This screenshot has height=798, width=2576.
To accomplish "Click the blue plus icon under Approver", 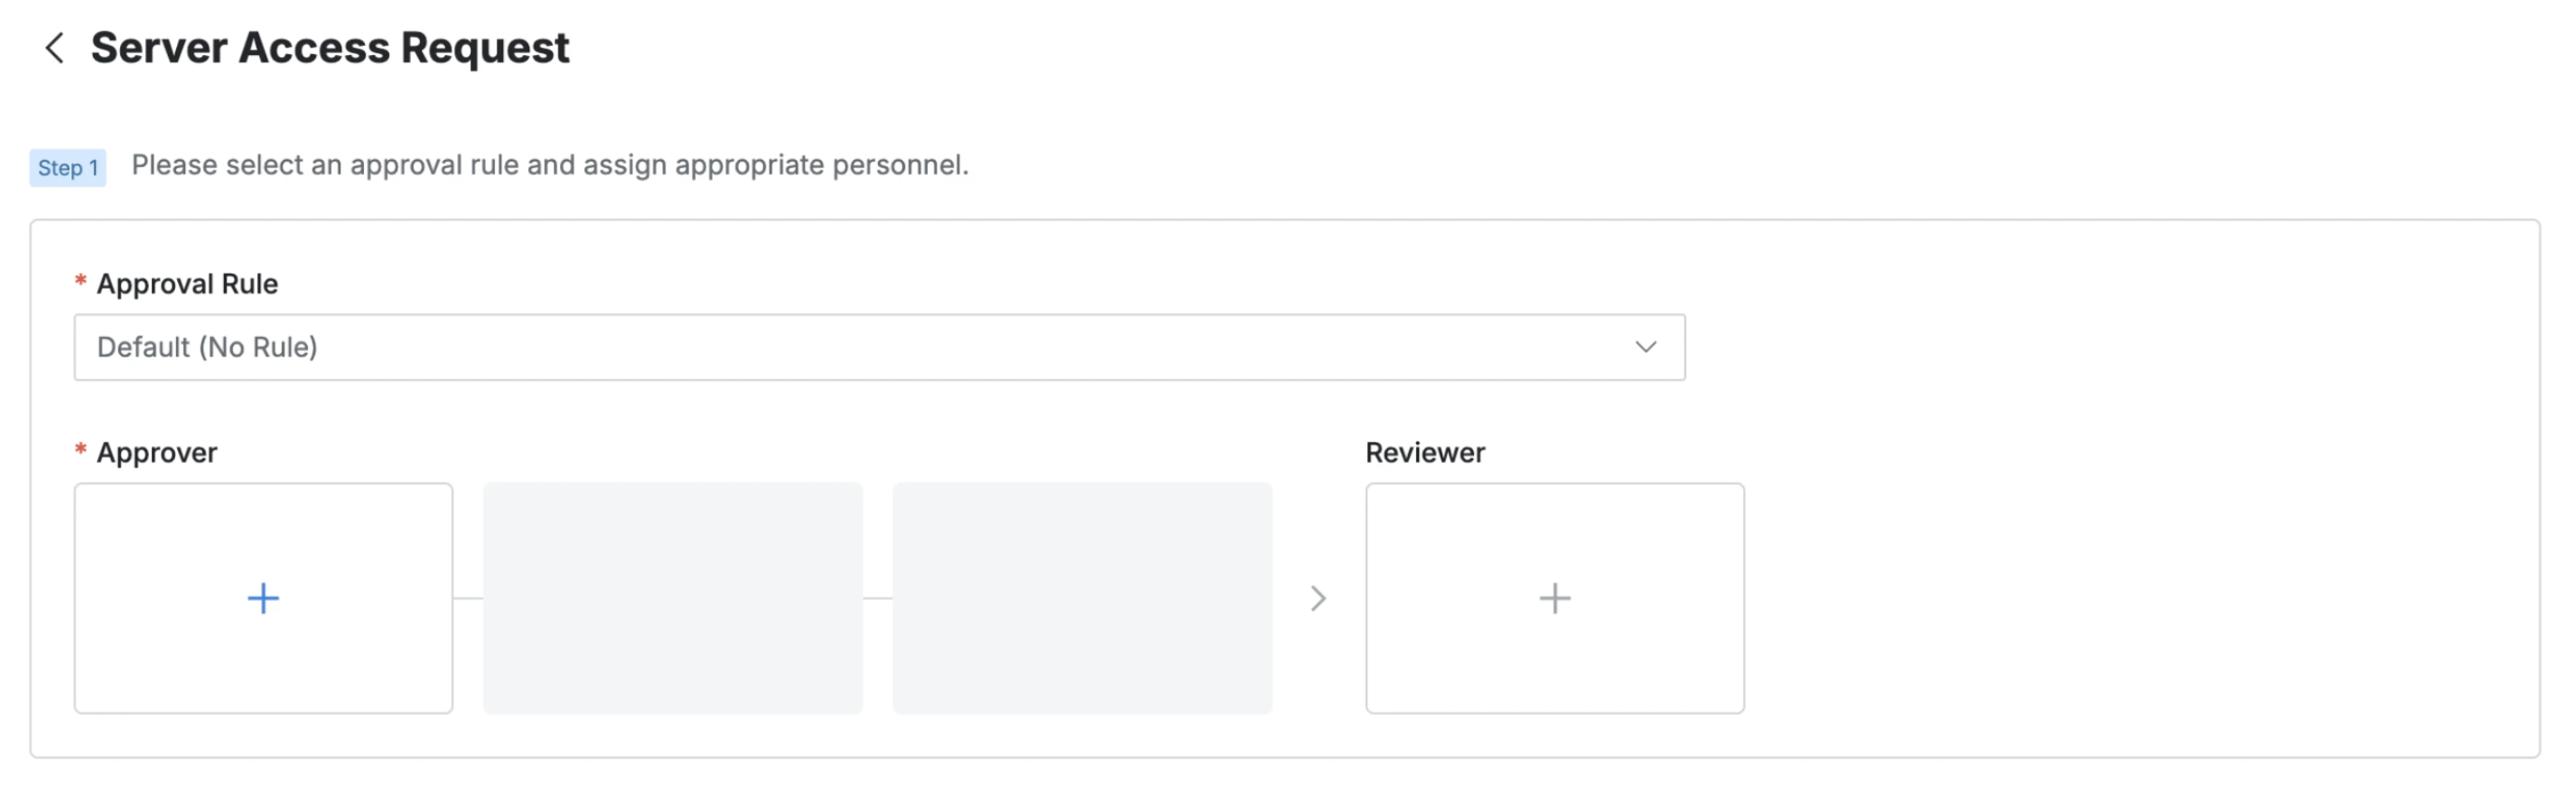I will coord(263,598).
